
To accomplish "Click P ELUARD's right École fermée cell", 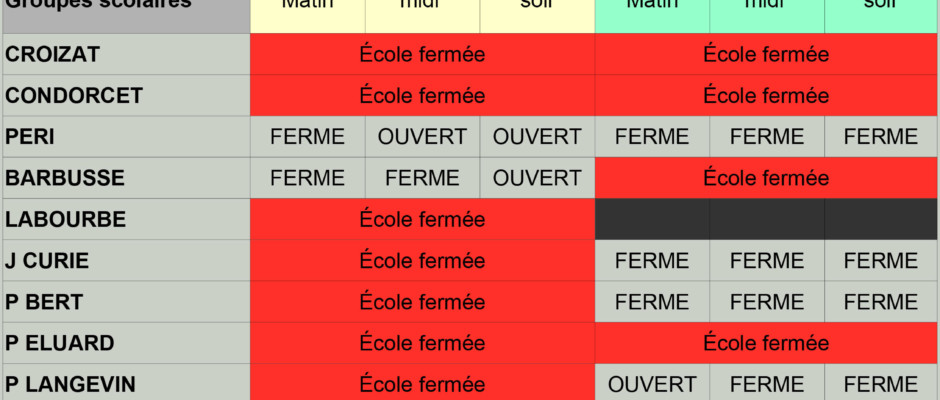I will [766, 343].
